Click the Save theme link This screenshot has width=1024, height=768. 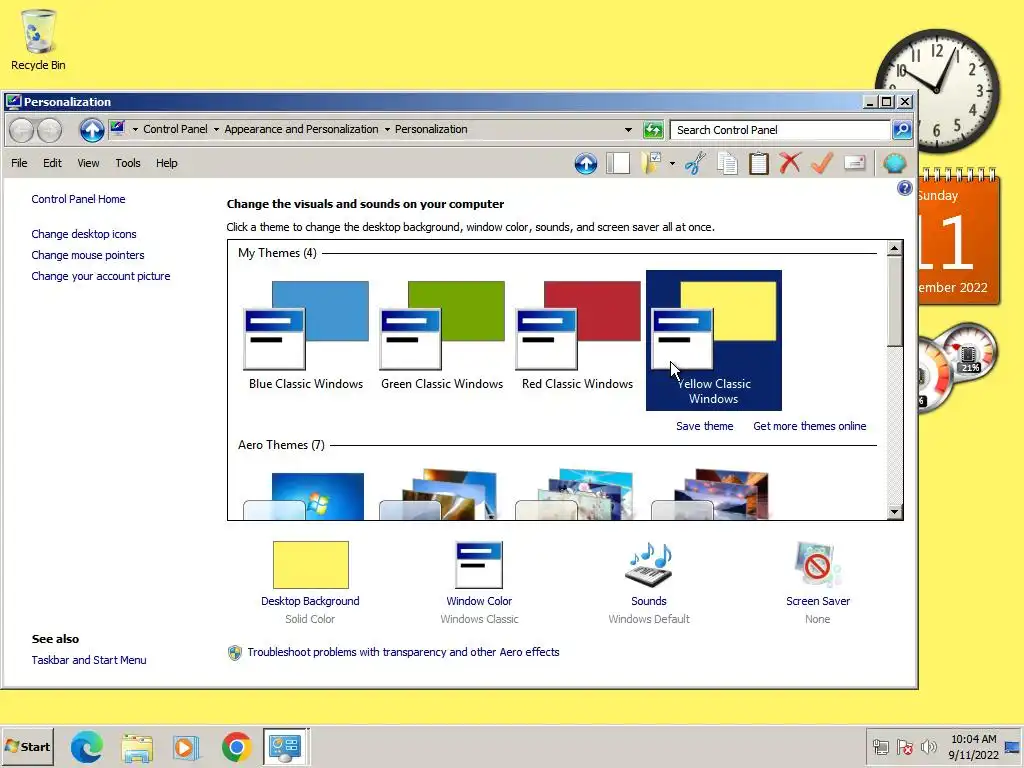click(x=705, y=426)
